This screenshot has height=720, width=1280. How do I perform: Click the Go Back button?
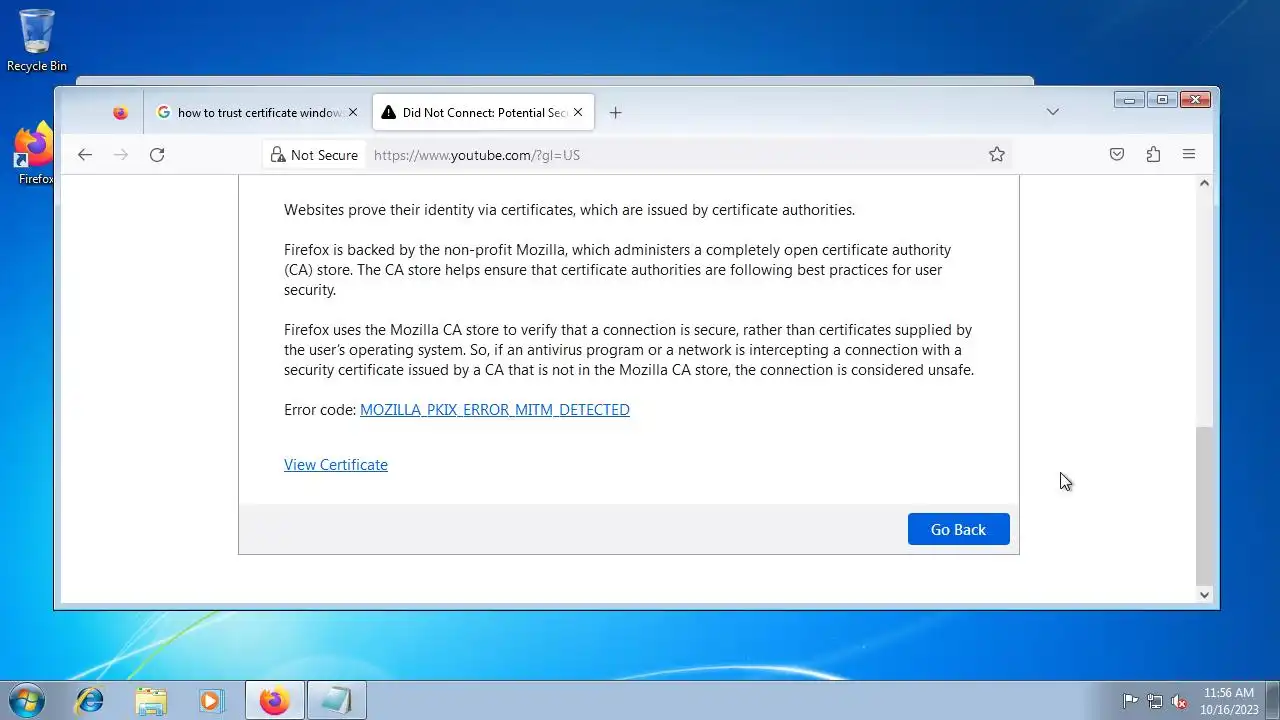pos(958,529)
